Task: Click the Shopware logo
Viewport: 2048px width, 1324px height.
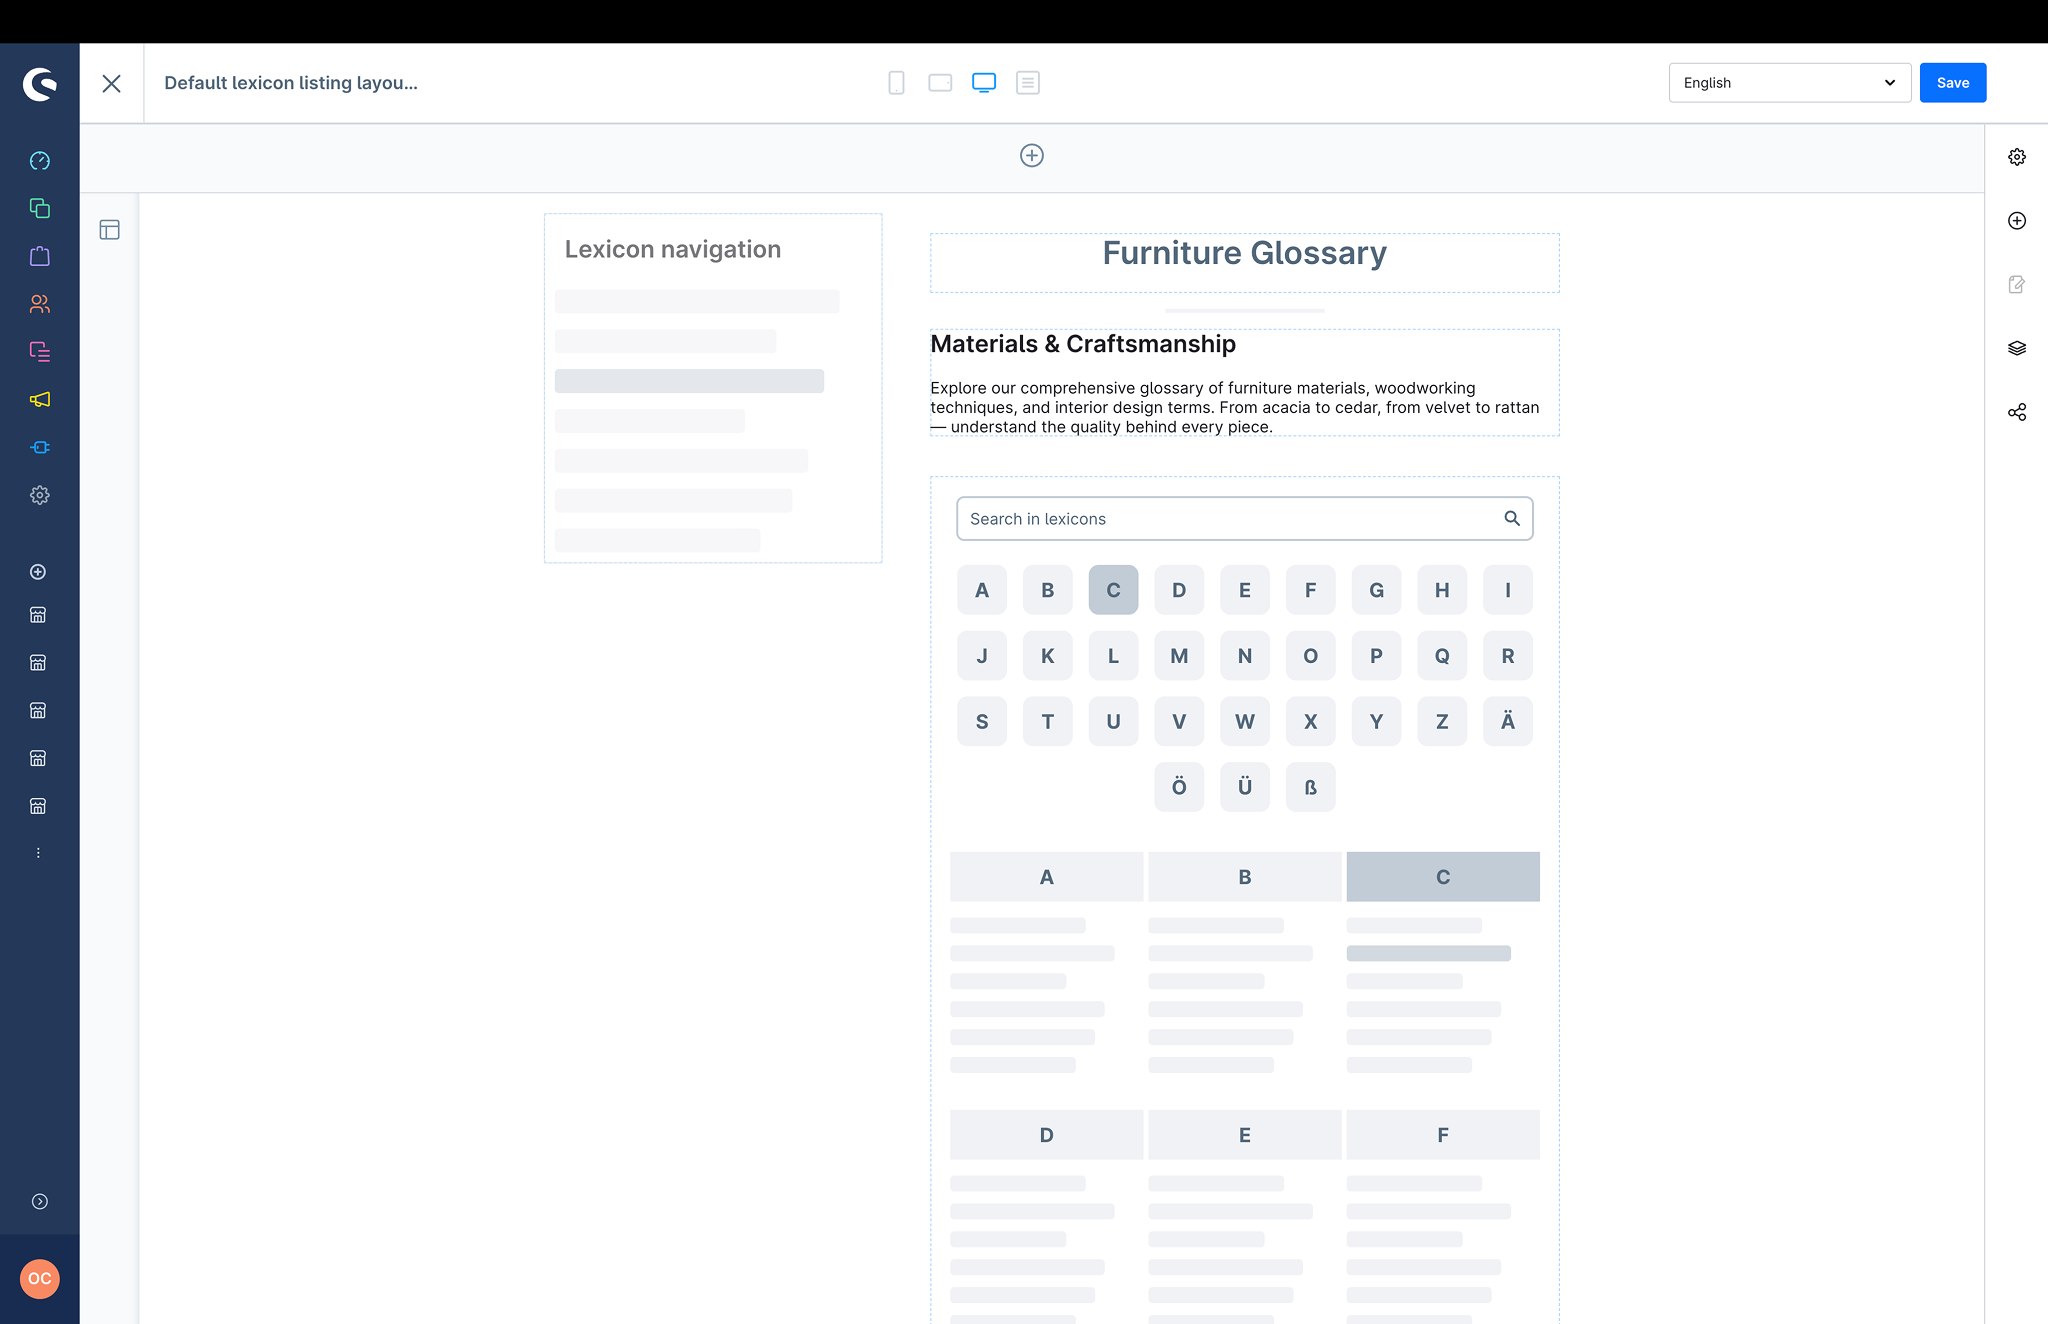Action: (40, 84)
